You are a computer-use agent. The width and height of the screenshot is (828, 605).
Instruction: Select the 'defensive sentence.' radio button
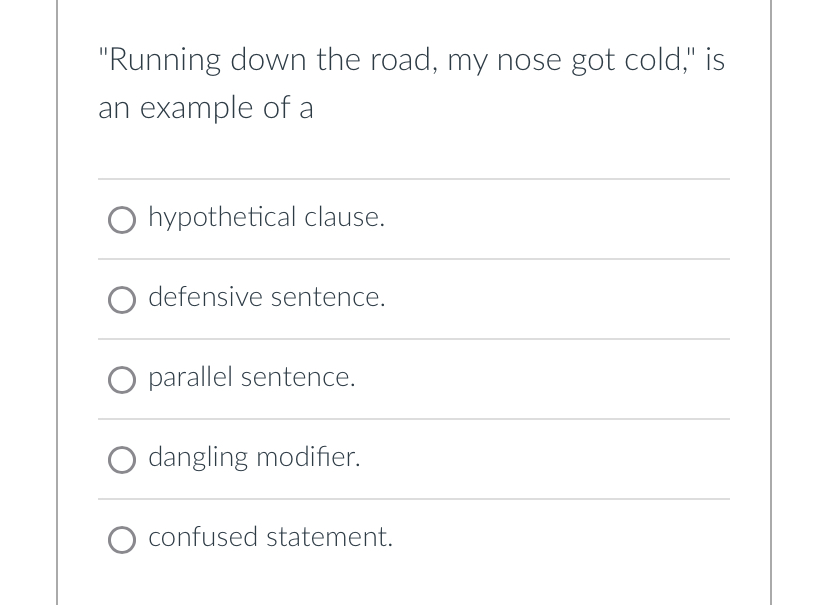pos(121,299)
